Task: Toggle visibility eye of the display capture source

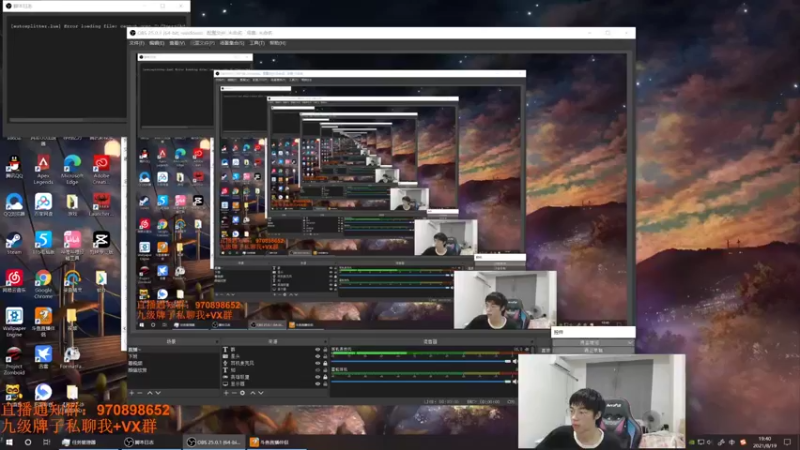Action: 318,384
